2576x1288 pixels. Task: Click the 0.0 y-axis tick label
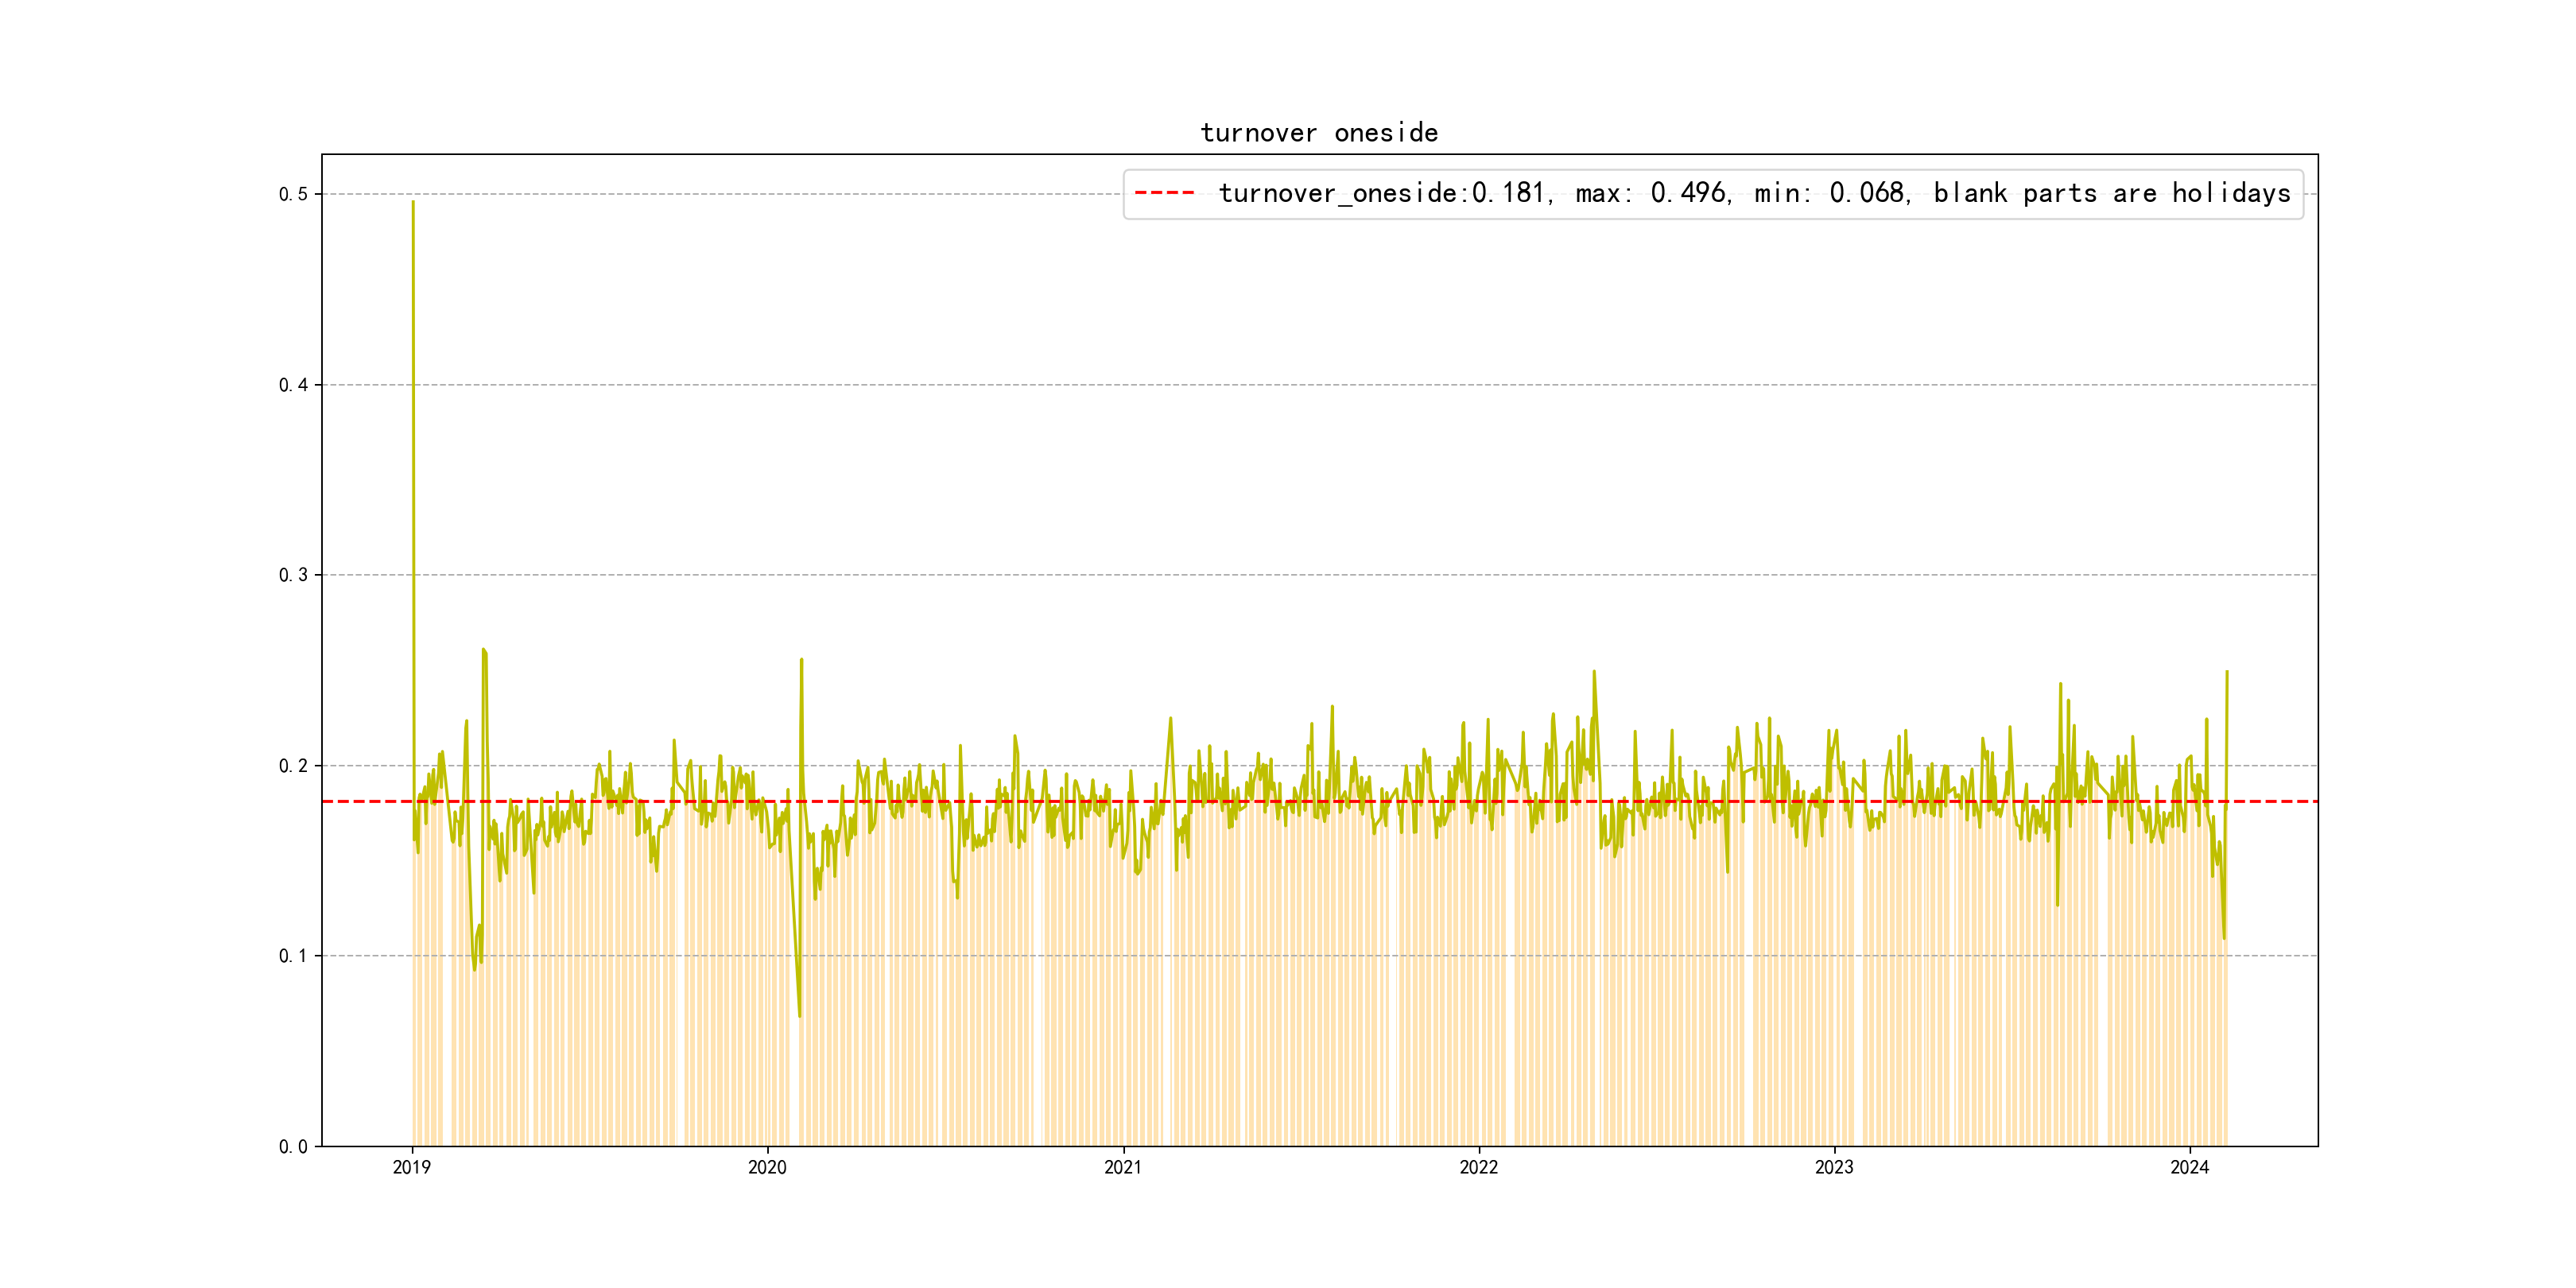coord(293,1147)
